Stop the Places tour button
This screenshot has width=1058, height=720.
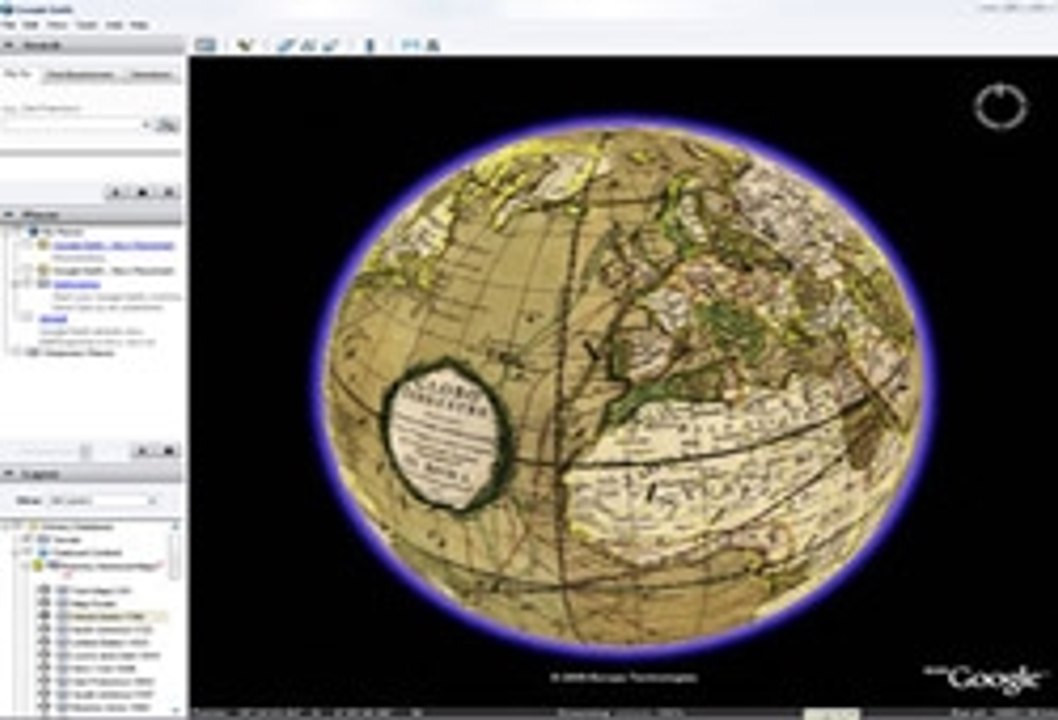pyautogui.click(x=169, y=450)
